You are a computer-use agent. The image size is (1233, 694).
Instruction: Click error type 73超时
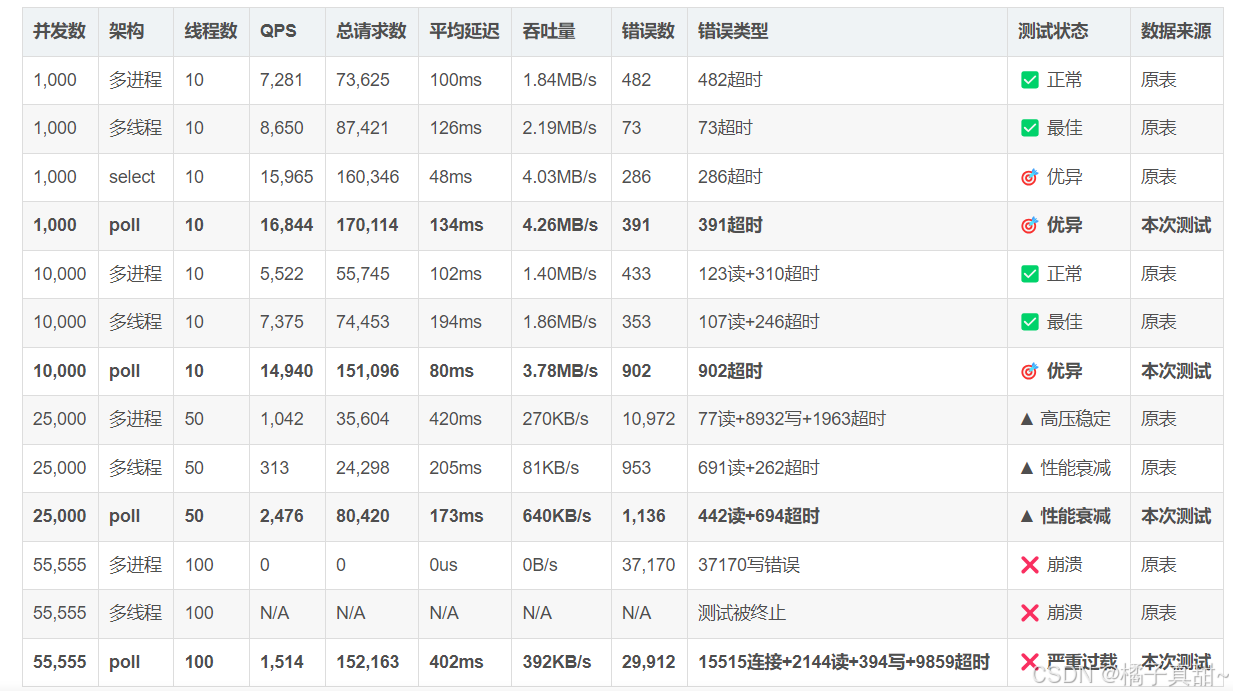click(x=725, y=128)
